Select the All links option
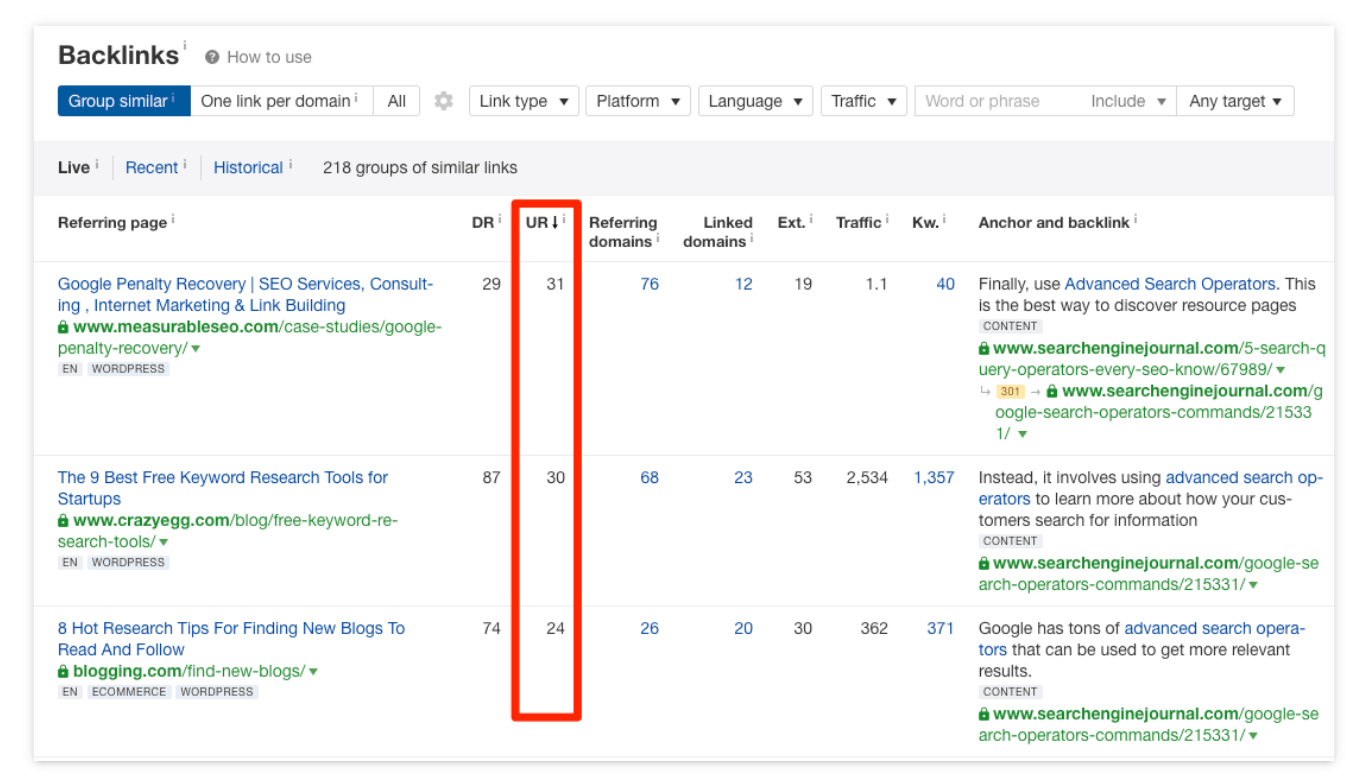Screen dimensions: 1362x784 pos(397,101)
